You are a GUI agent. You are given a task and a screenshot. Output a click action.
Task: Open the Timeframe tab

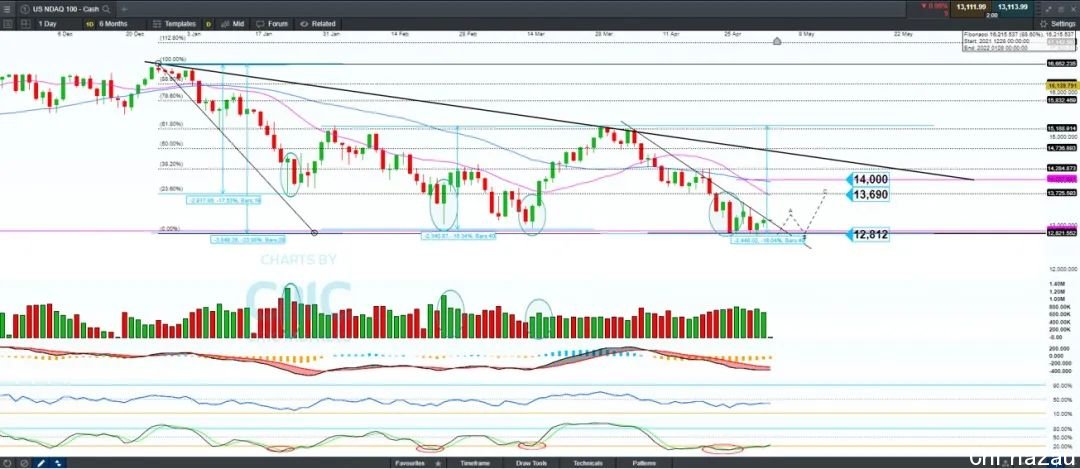tap(475, 463)
